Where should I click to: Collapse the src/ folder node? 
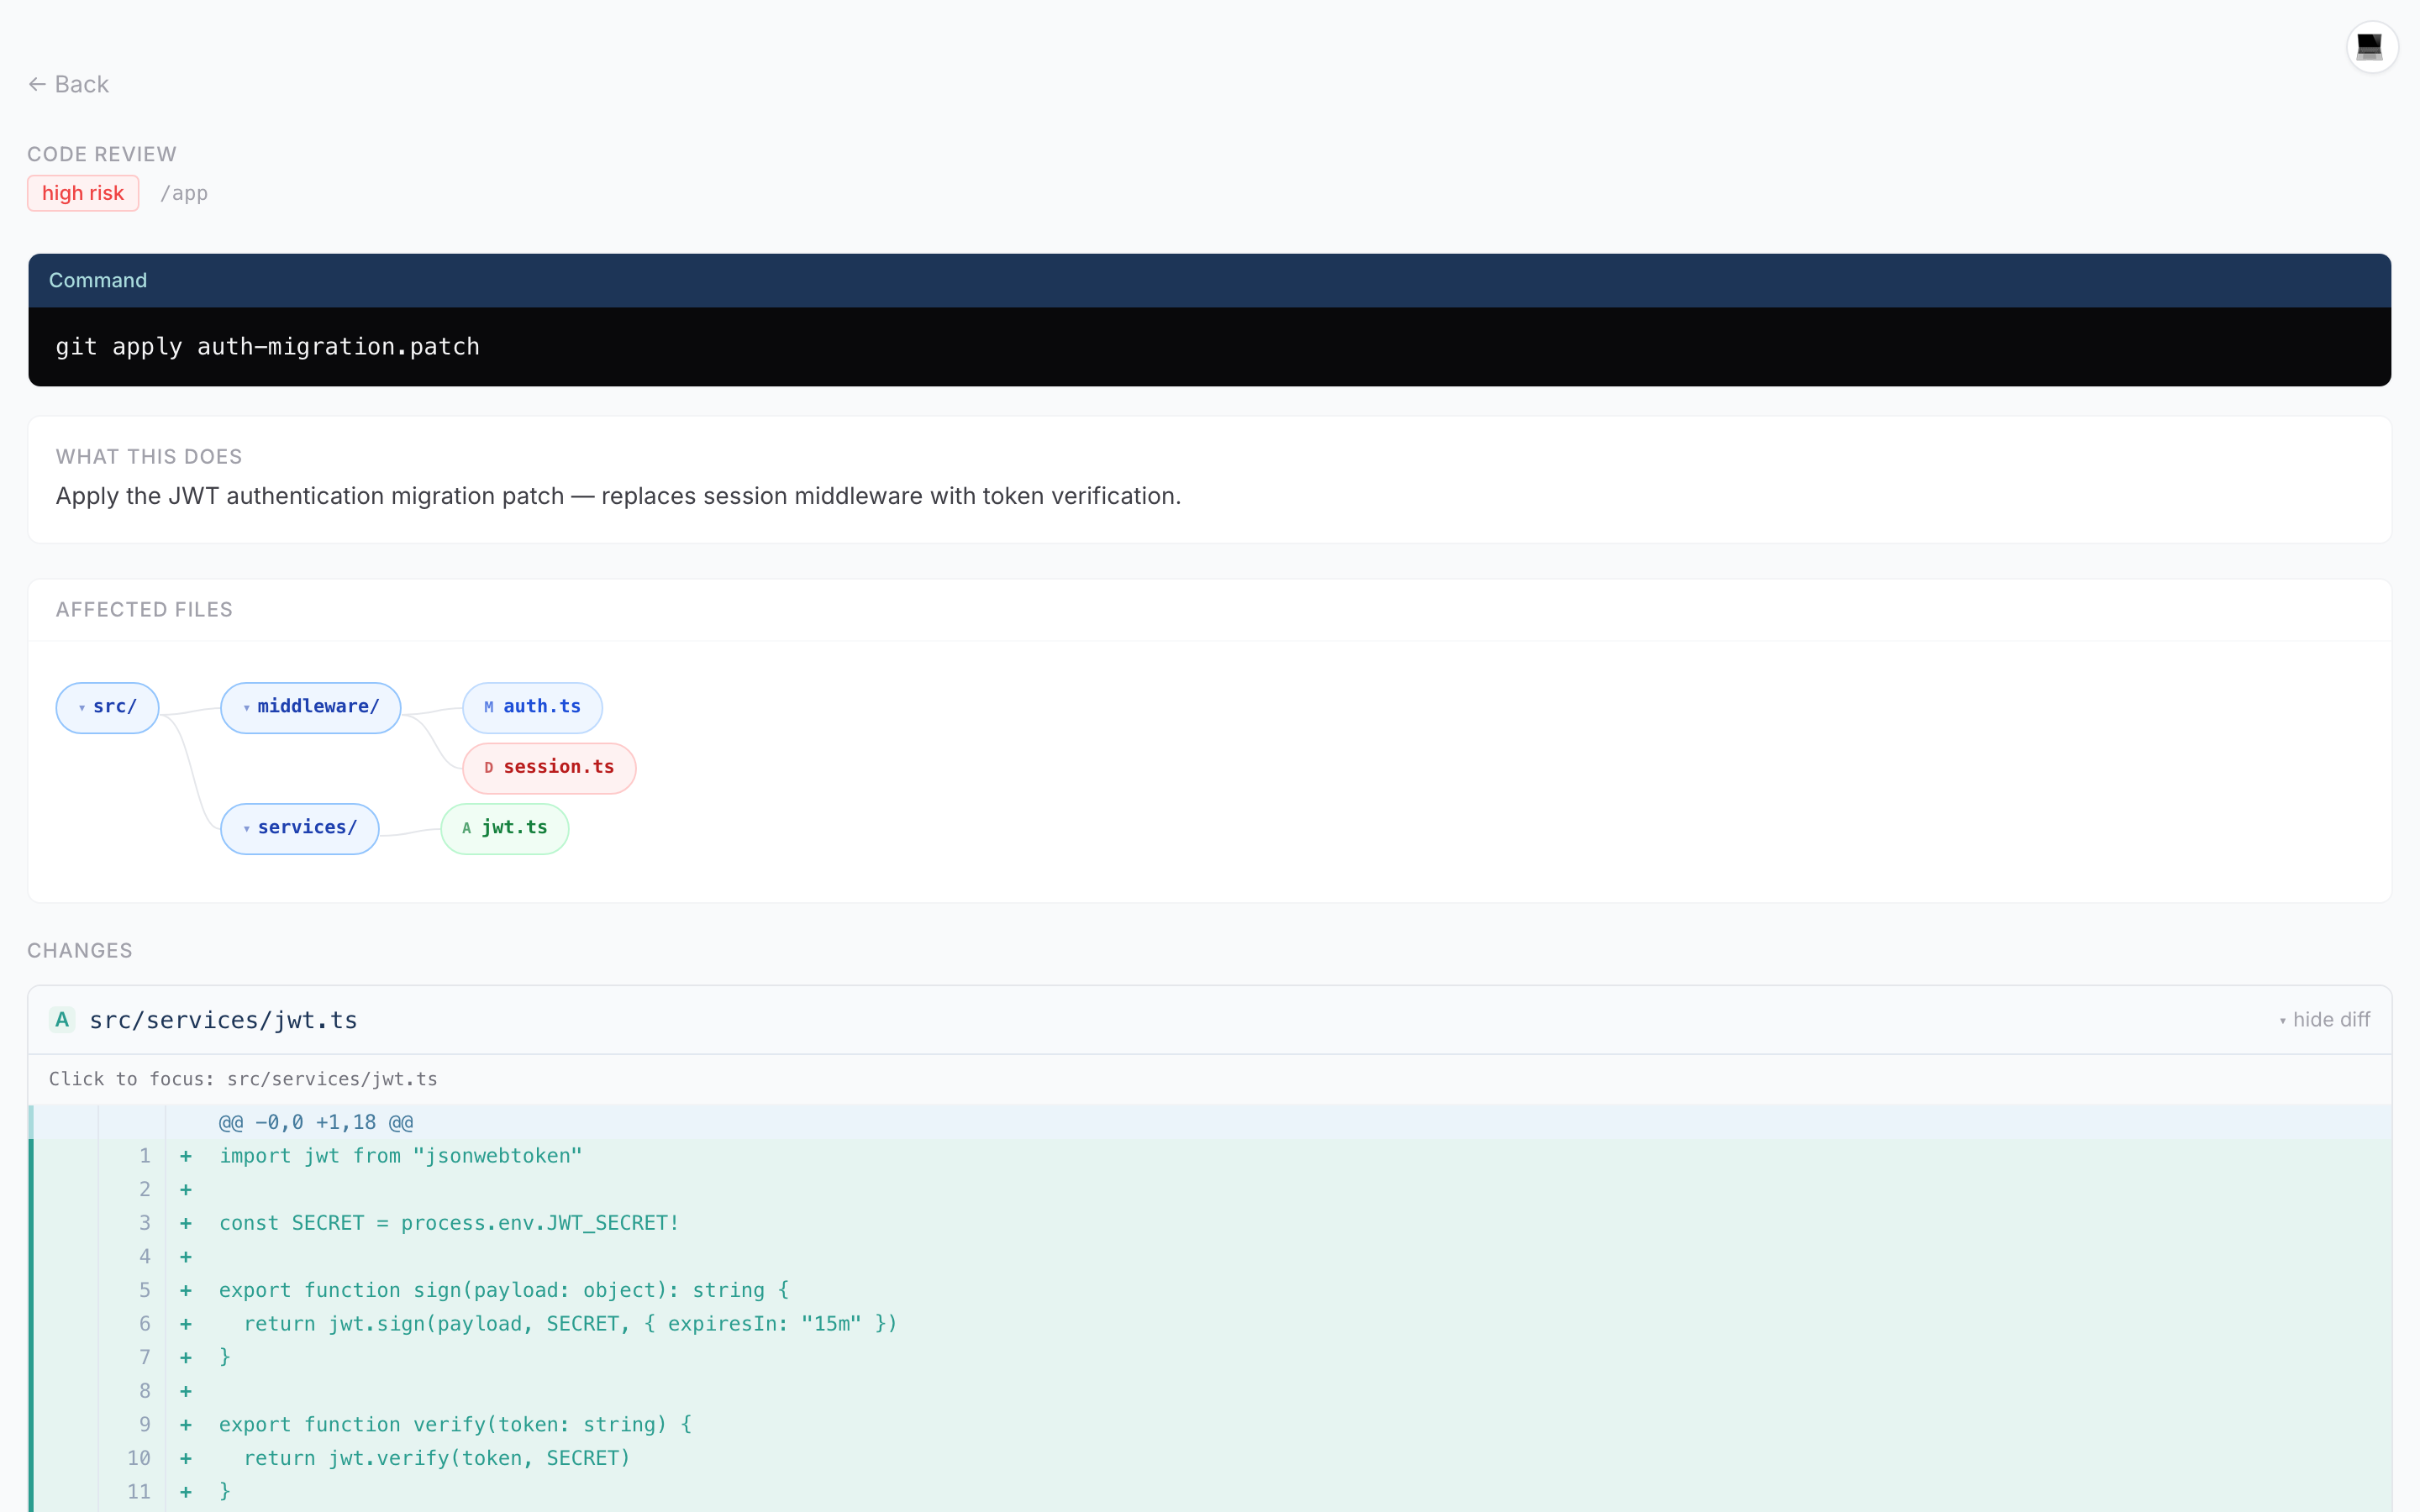click(x=81, y=707)
